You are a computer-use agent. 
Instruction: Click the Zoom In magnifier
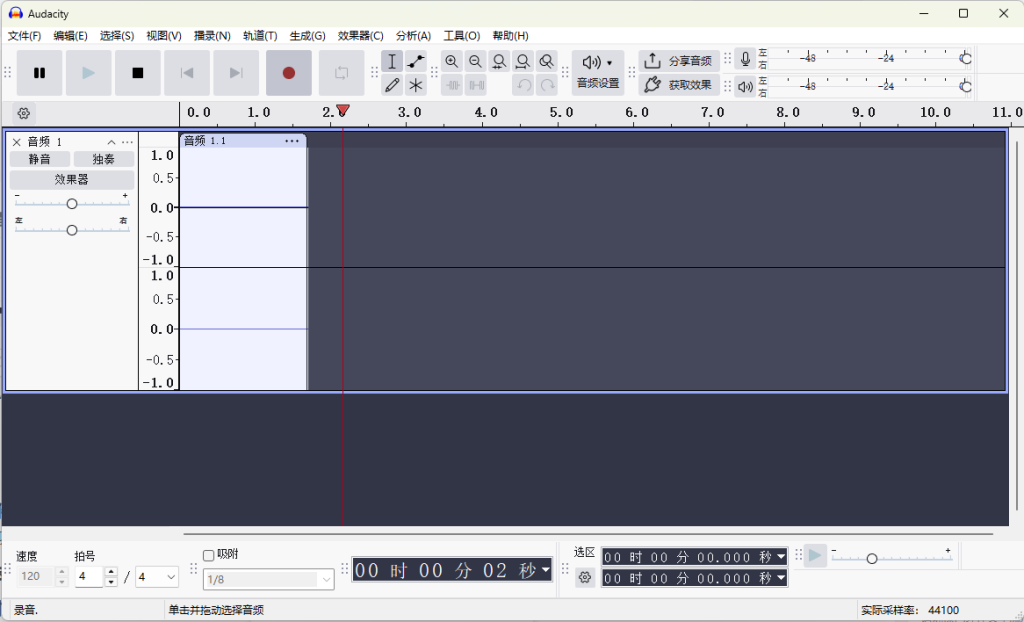pos(452,62)
